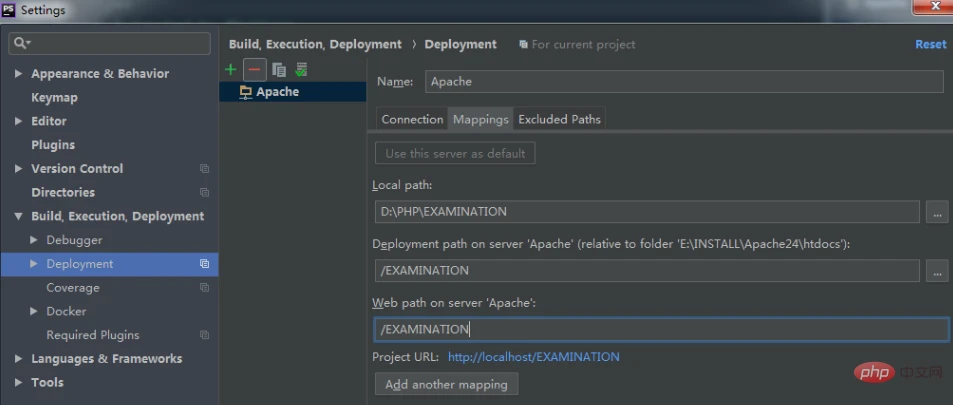953x405 pixels.
Task: Click project-level icon beside Directories
Action: point(204,192)
